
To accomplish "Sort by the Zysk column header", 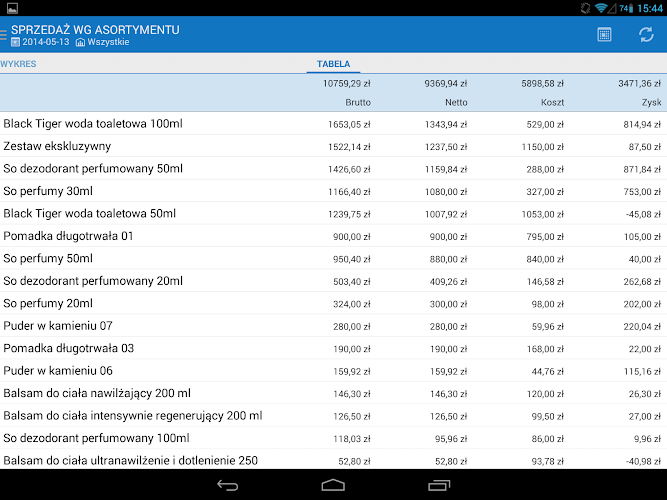I will [x=651, y=102].
